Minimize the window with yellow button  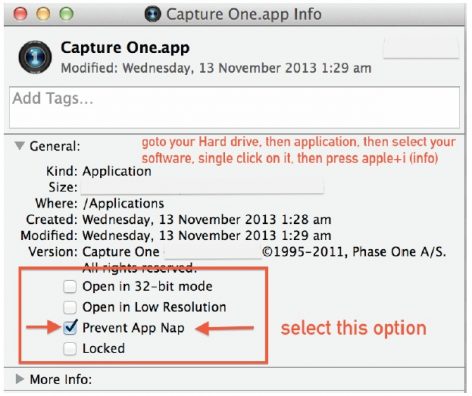click(43, 14)
